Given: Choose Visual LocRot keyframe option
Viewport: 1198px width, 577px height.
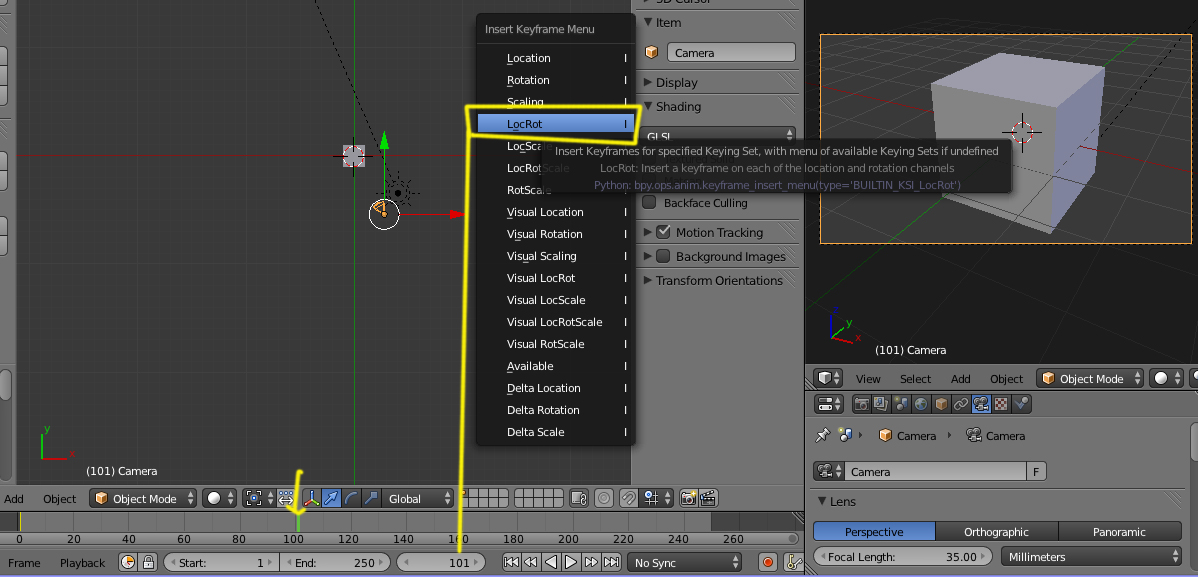Looking at the screenshot, I should (x=555, y=278).
